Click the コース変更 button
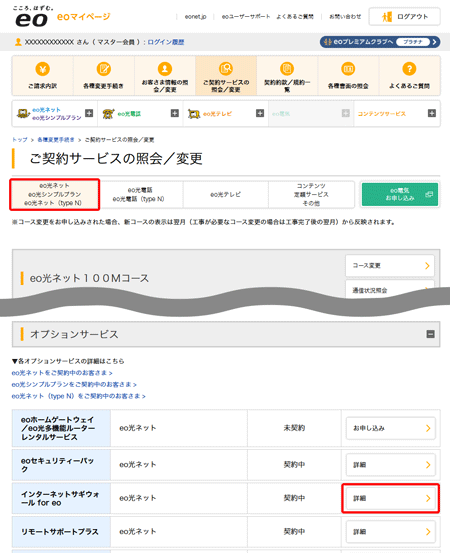The height and width of the screenshot is (553, 450). tap(390, 266)
